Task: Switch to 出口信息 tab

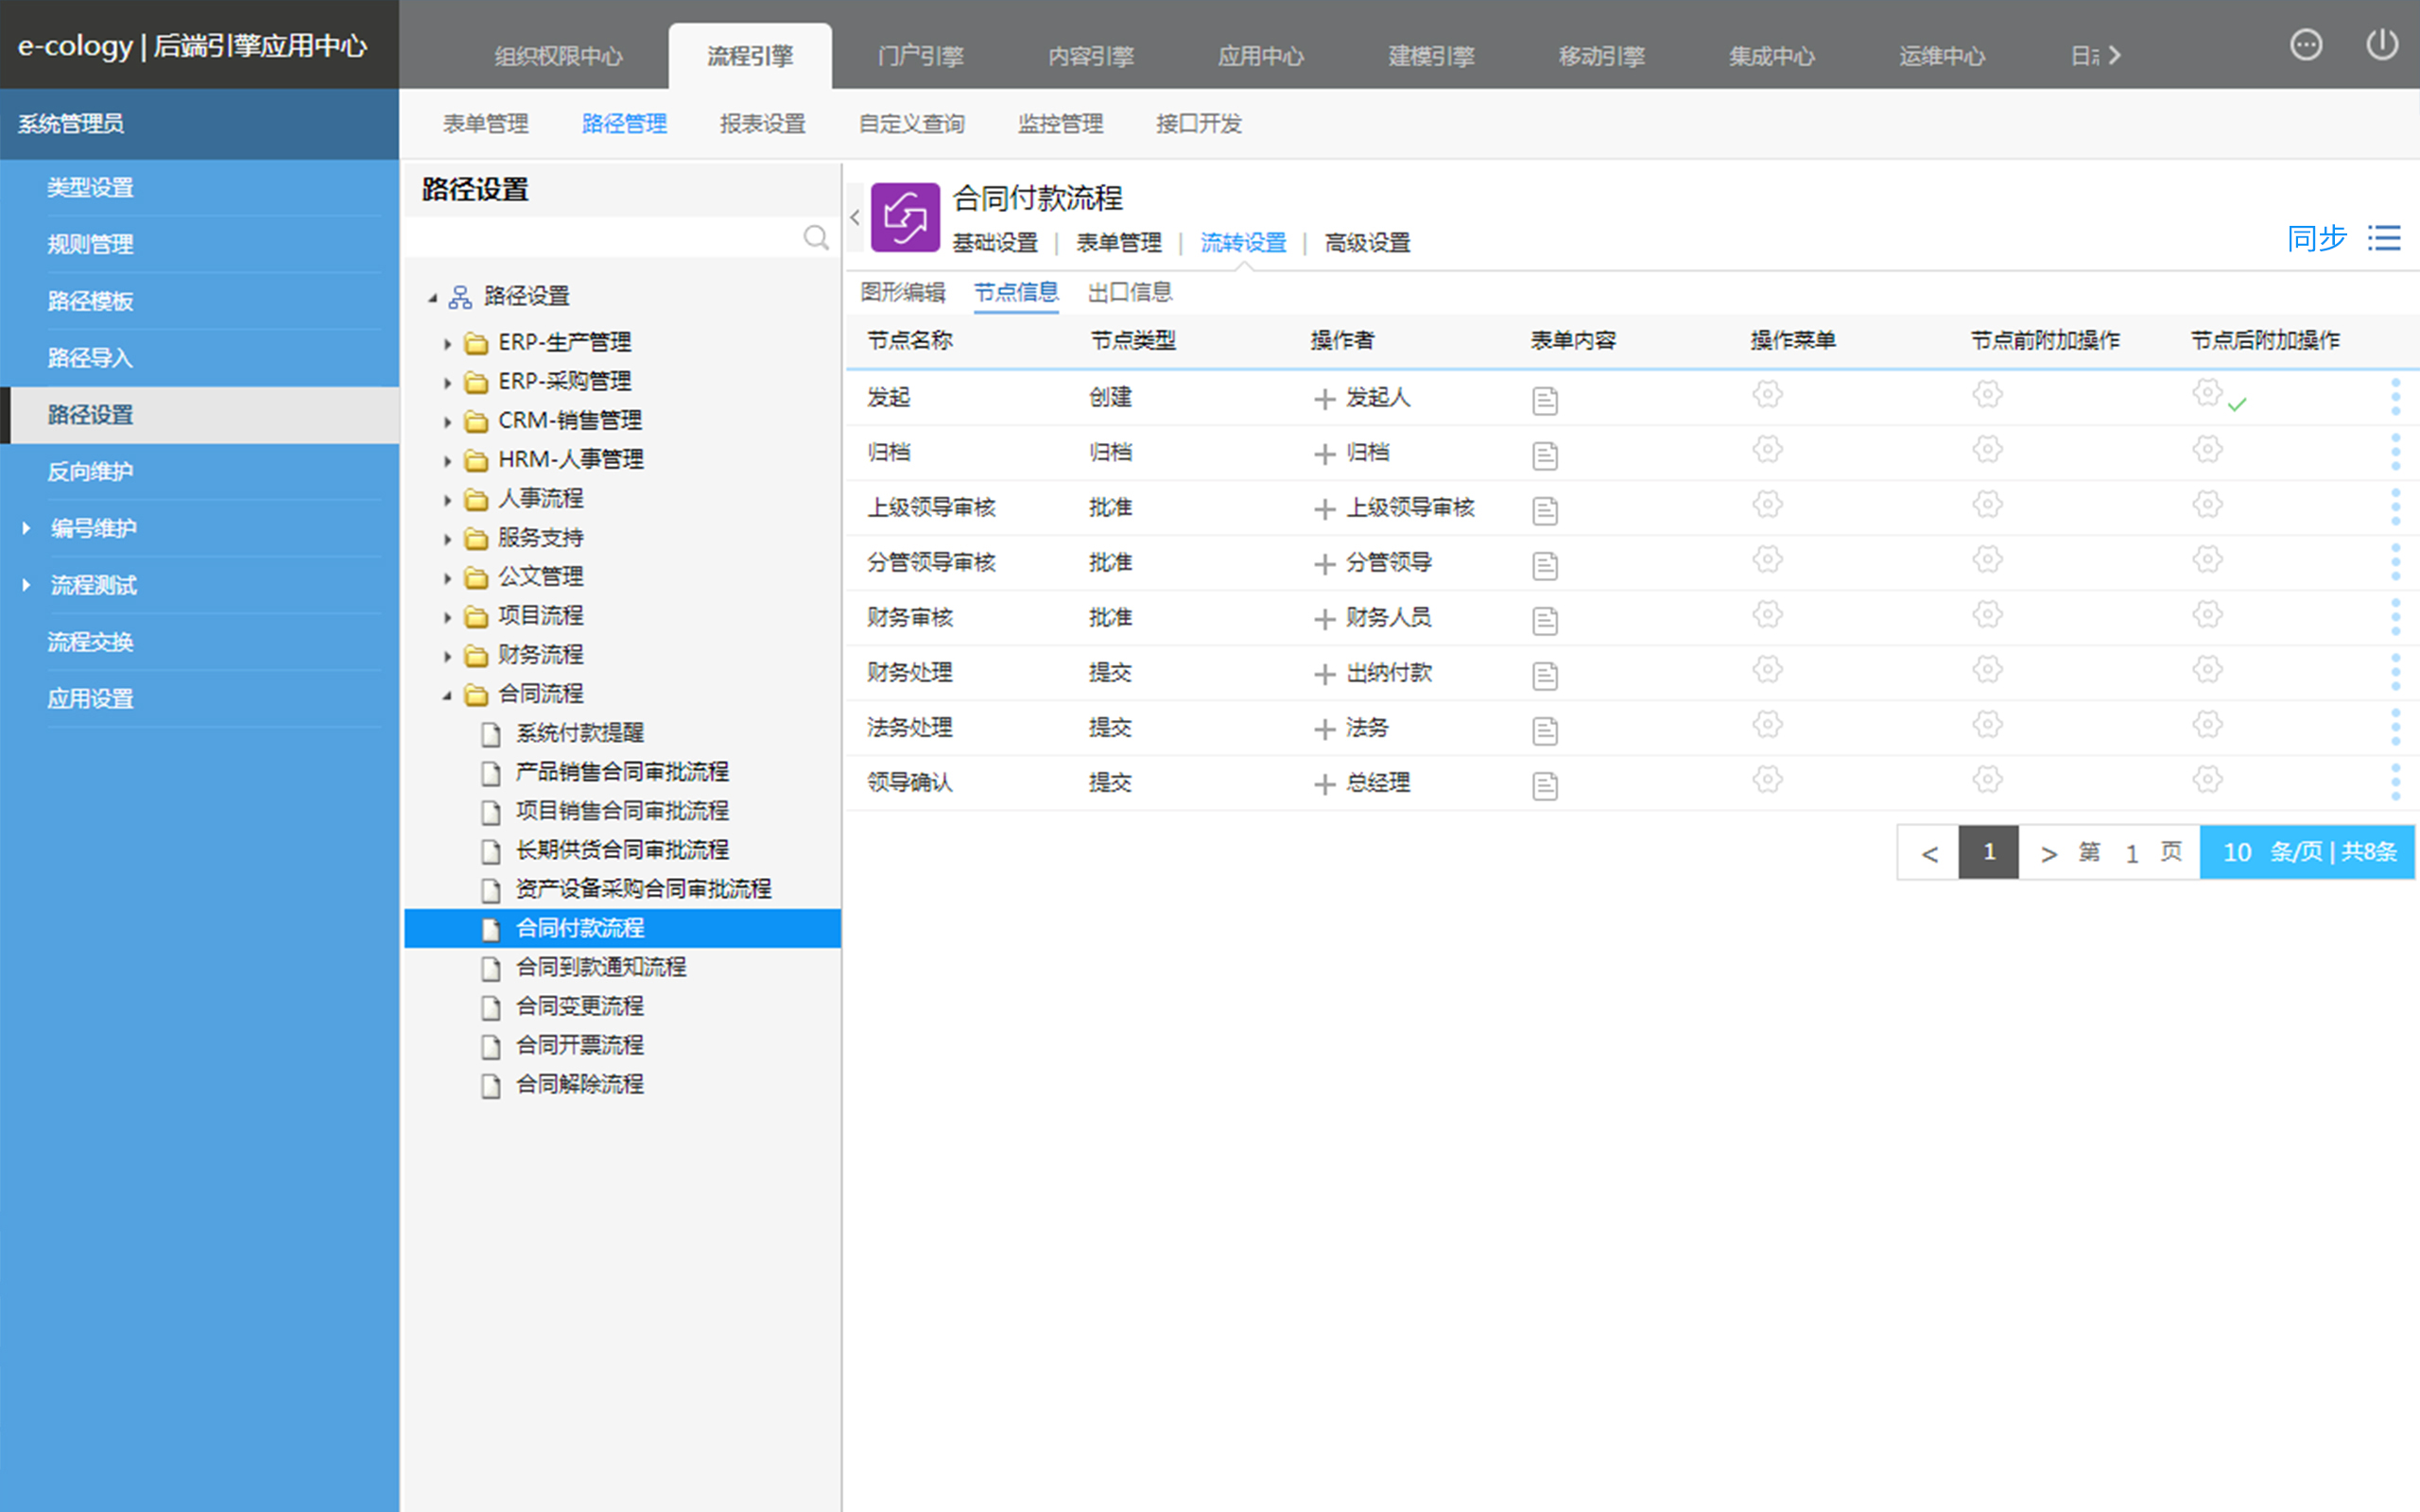Action: 1129,292
